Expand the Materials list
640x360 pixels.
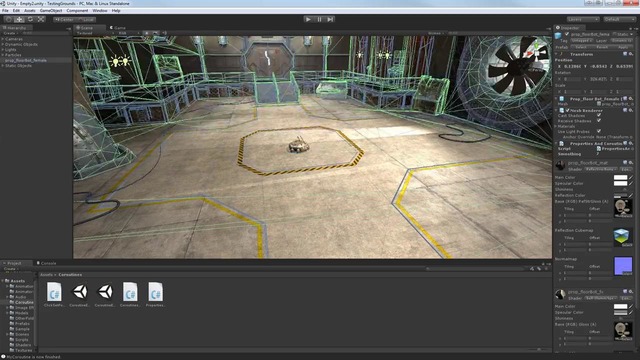point(556,126)
